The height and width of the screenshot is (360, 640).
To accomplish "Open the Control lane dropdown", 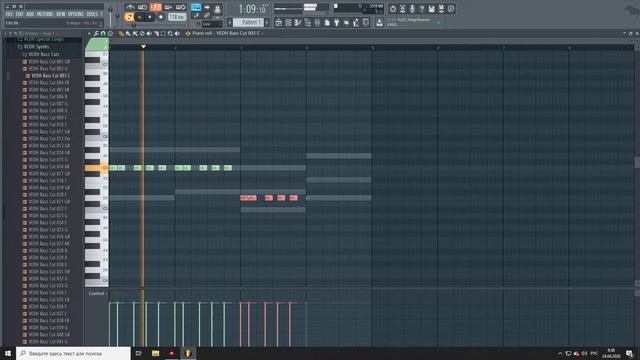I will point(98,293).
